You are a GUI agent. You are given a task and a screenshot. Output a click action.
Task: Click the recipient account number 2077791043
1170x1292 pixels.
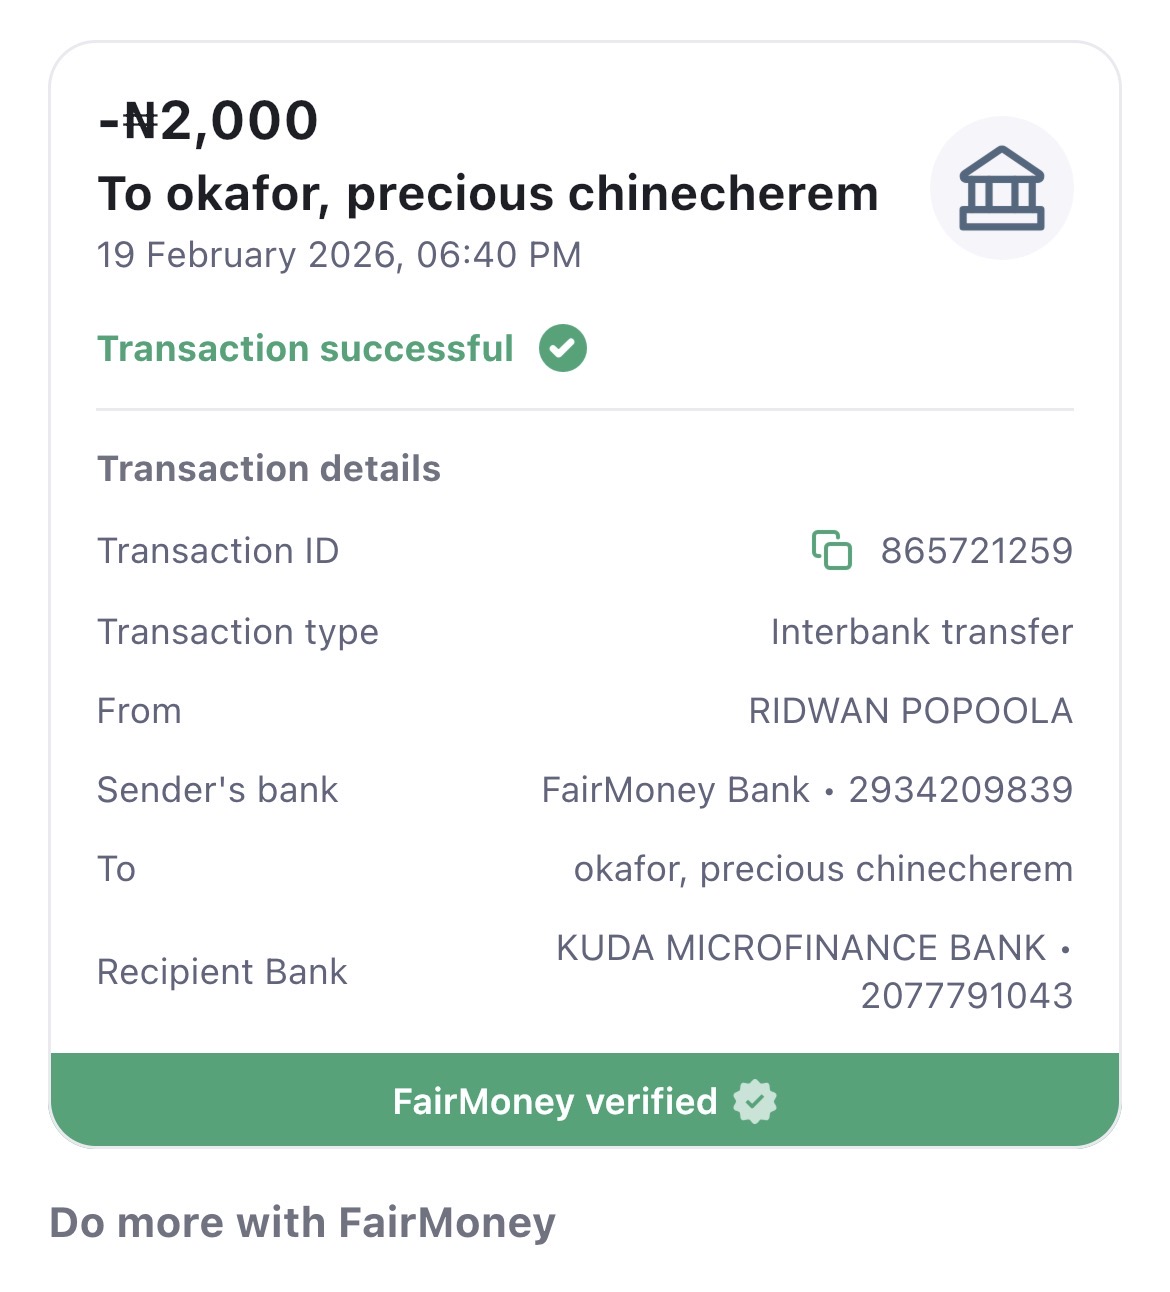pyautogui.click(x=966, y=996)
